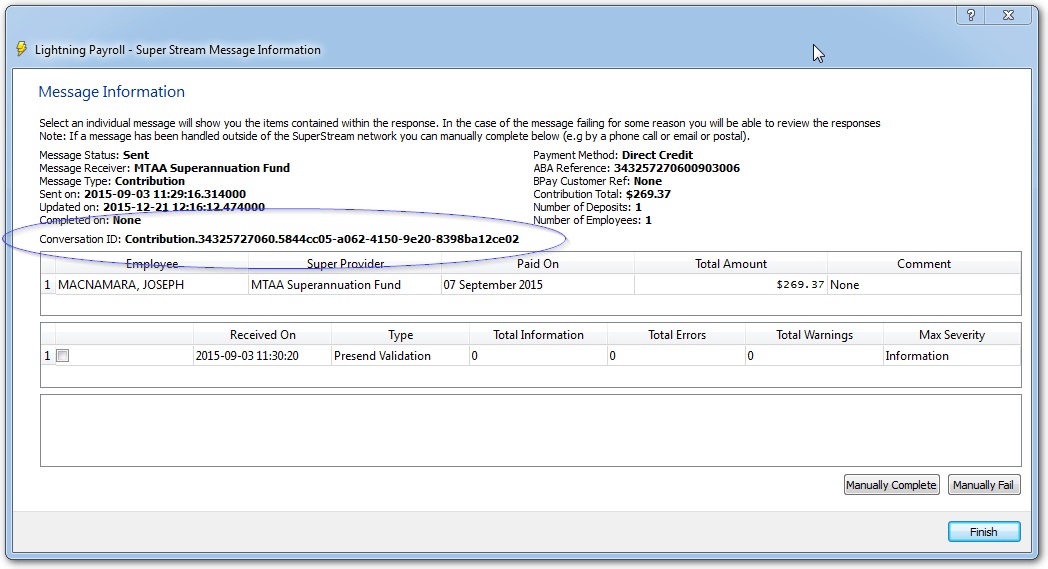The image size is (1048, 569).
Task: Click inside the empty response details box
Action: pyautogui.click(x=531, y=430)
